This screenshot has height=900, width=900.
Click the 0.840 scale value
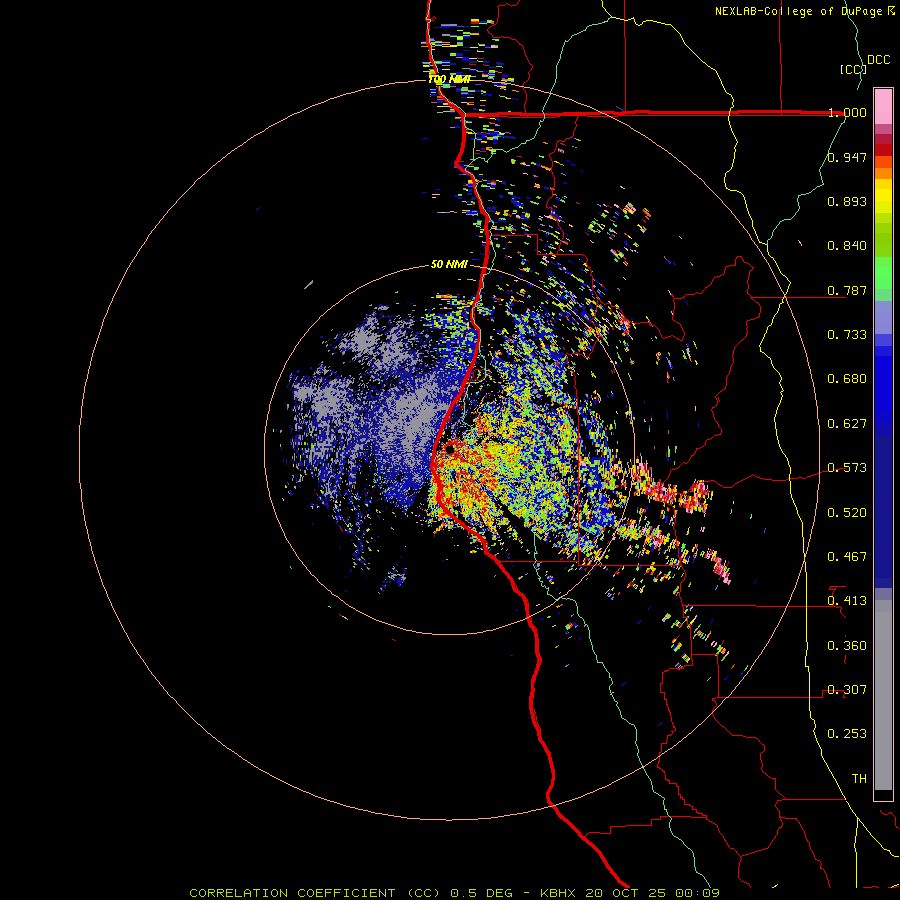tap(847, 246)
